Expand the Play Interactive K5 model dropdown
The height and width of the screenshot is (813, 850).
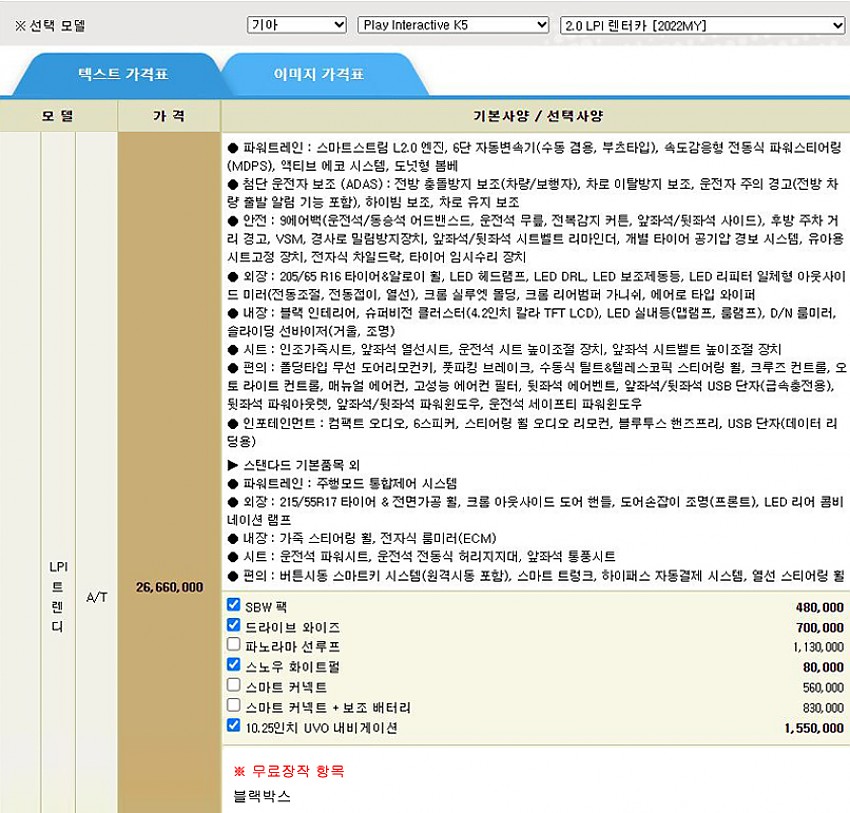coord(453,25)
